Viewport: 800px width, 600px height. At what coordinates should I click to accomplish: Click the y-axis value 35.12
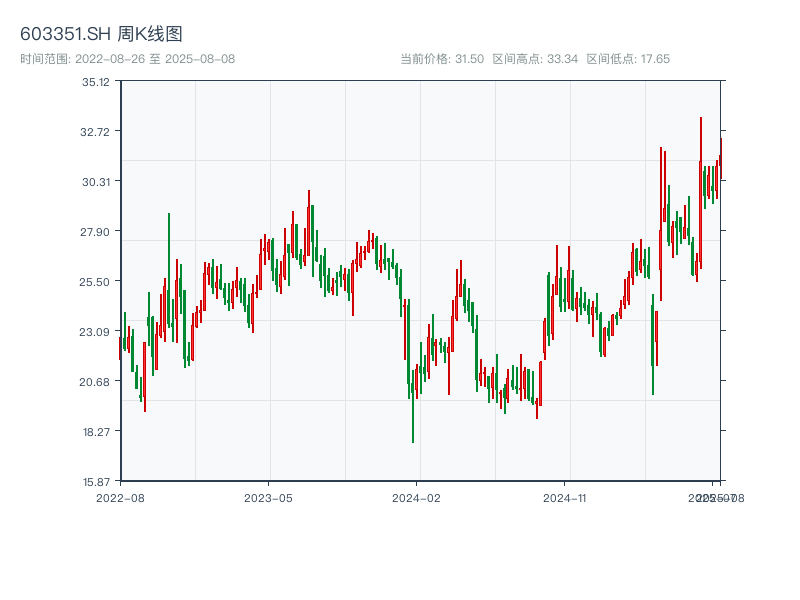tap(96, 82)
